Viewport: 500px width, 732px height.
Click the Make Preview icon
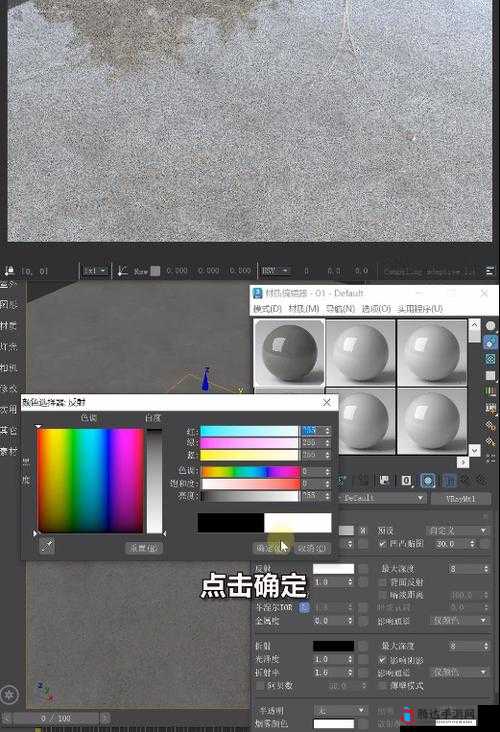(490, 409)
